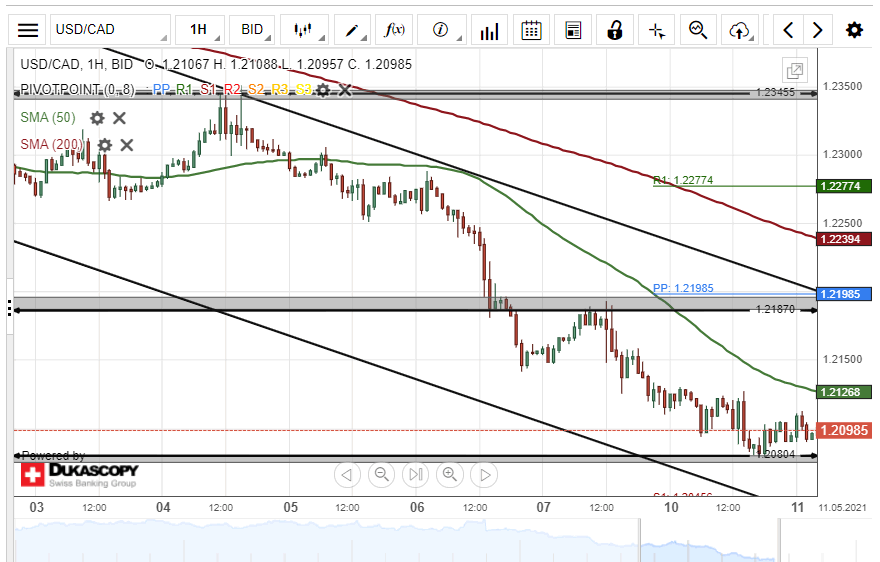This screenshot has height=562, width=880.
Task: Click the left panel drag handle dots
Action: [10, 308]
